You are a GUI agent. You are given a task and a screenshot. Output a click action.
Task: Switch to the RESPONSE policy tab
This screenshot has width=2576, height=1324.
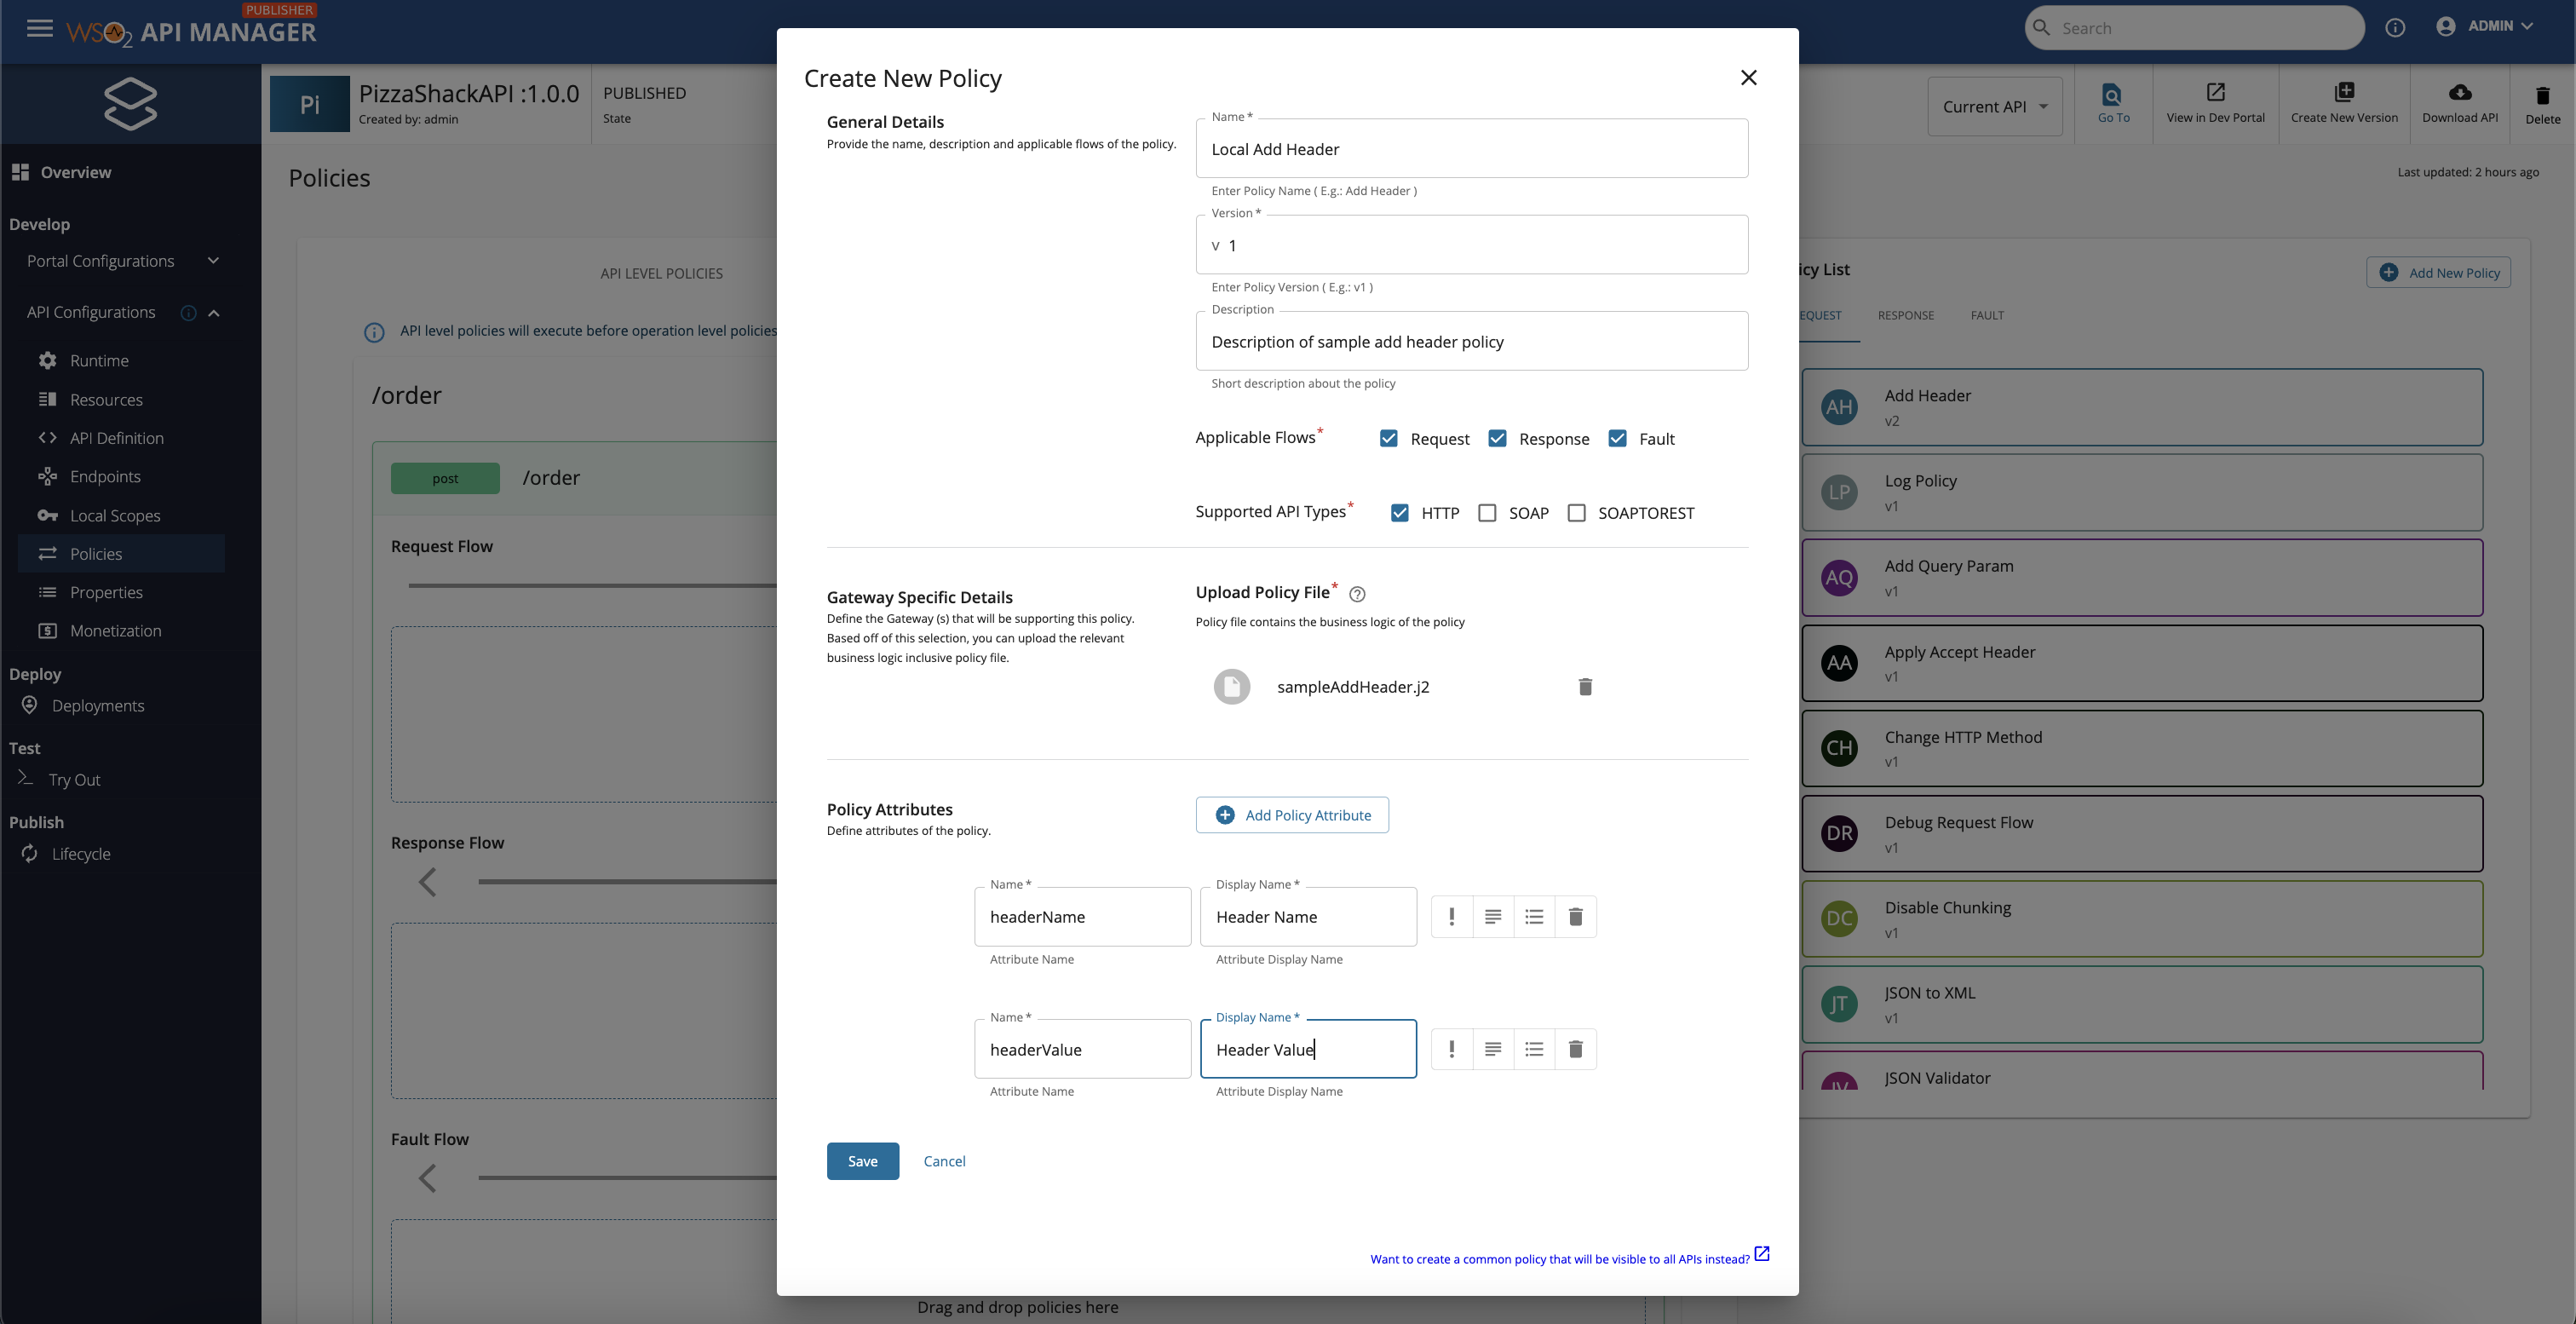[1905, 315]
